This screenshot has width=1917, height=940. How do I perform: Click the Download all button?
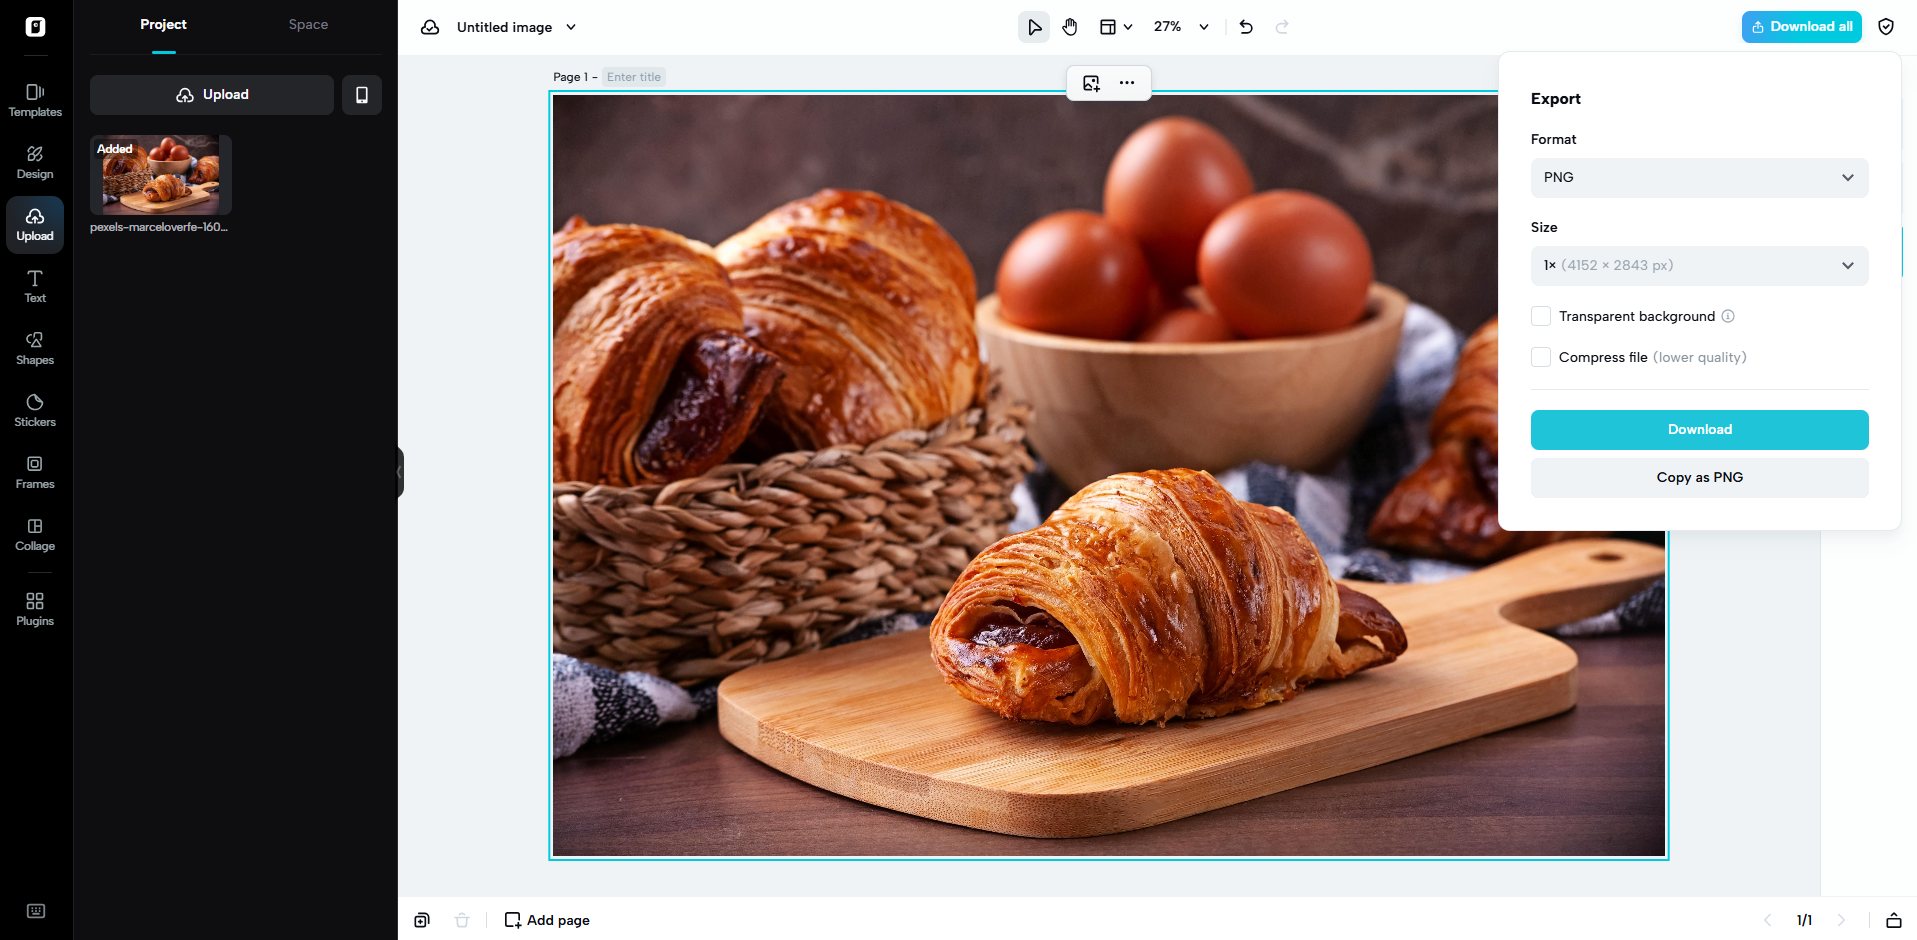pos(1801,27)
